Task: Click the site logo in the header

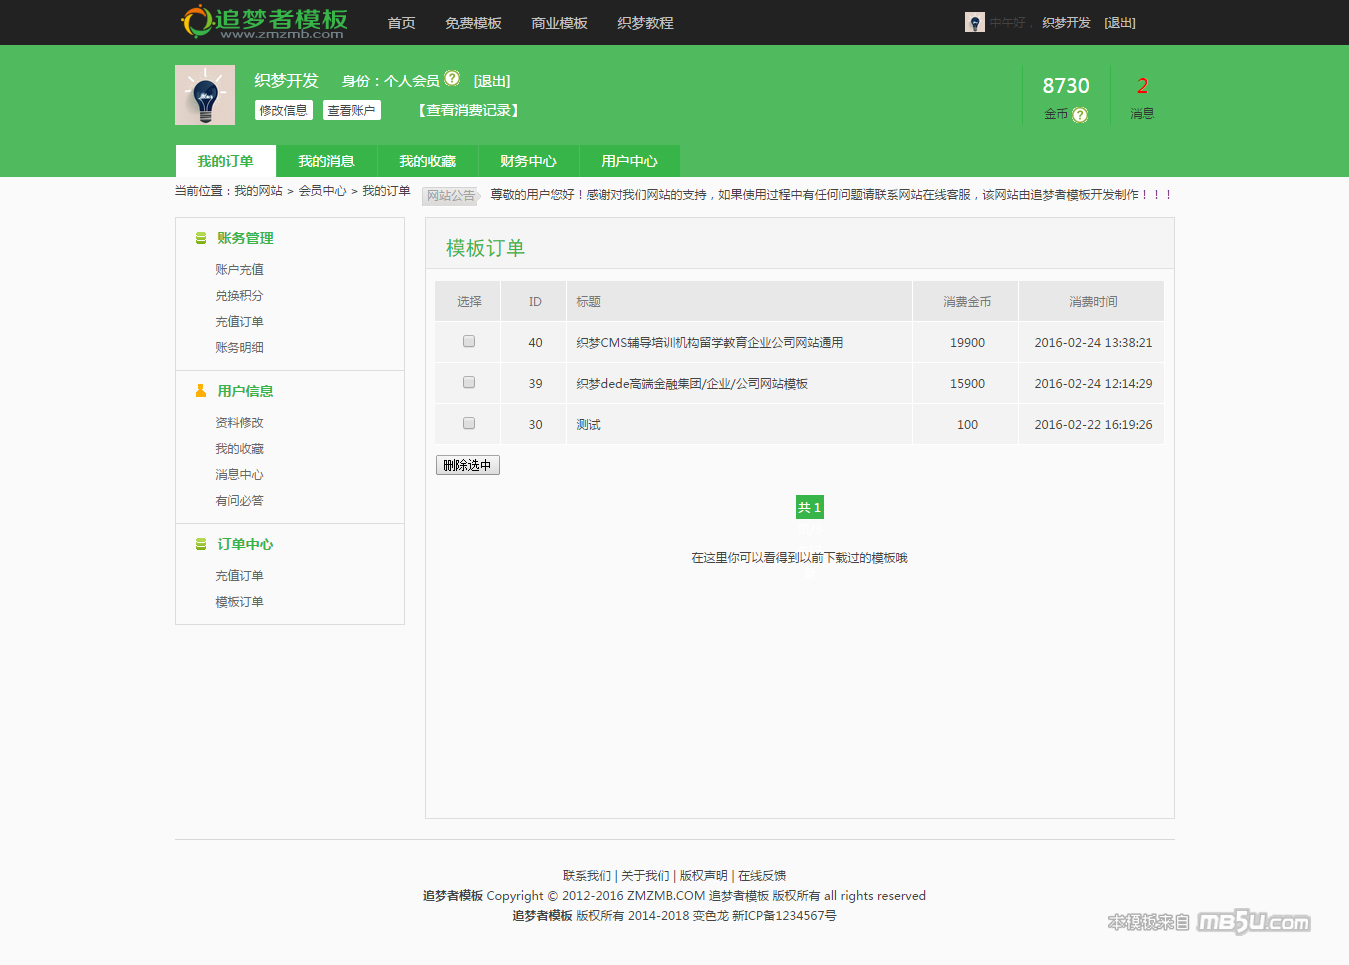Action: point(264,22)
